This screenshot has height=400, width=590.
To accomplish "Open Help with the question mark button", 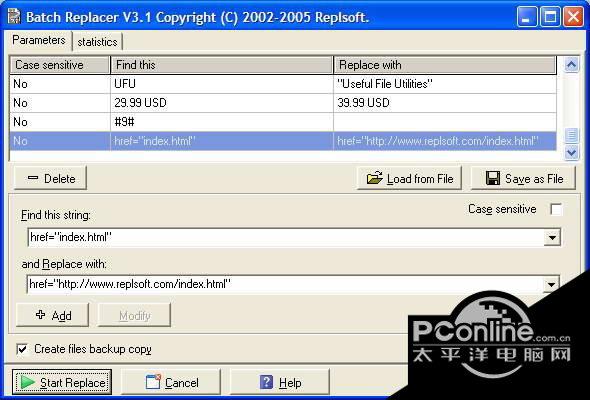I will 280,382.
